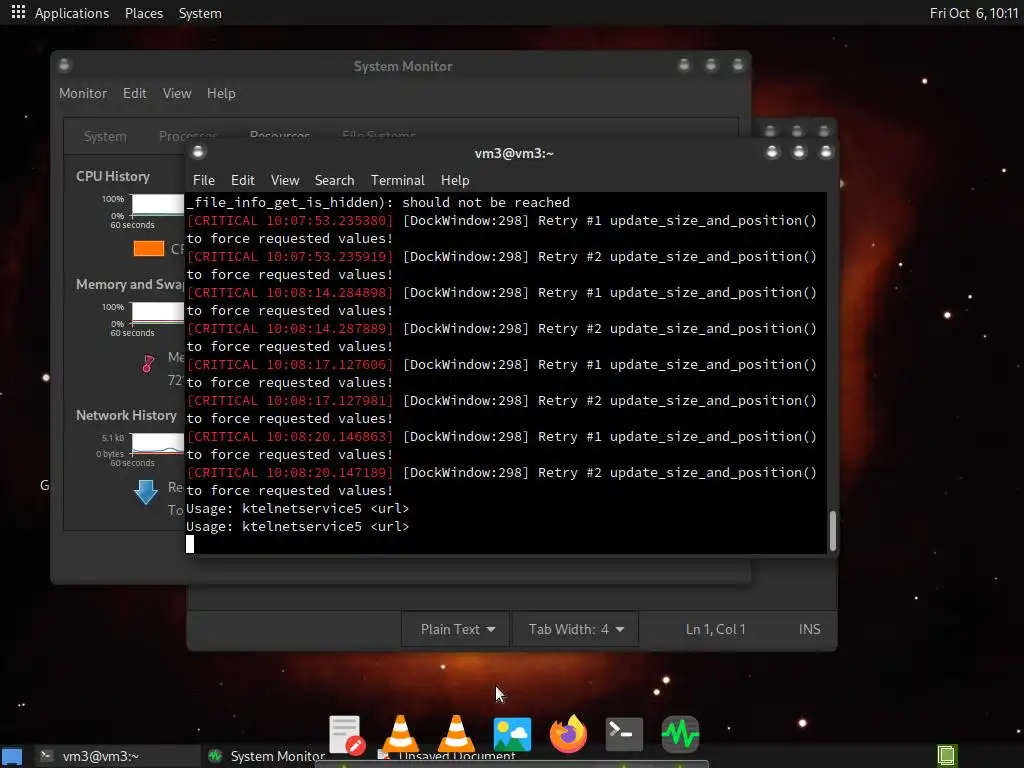Screen dimensions: 1024x768
Task: Click the green workspace icon in taskbar
Action: point(947,756)
